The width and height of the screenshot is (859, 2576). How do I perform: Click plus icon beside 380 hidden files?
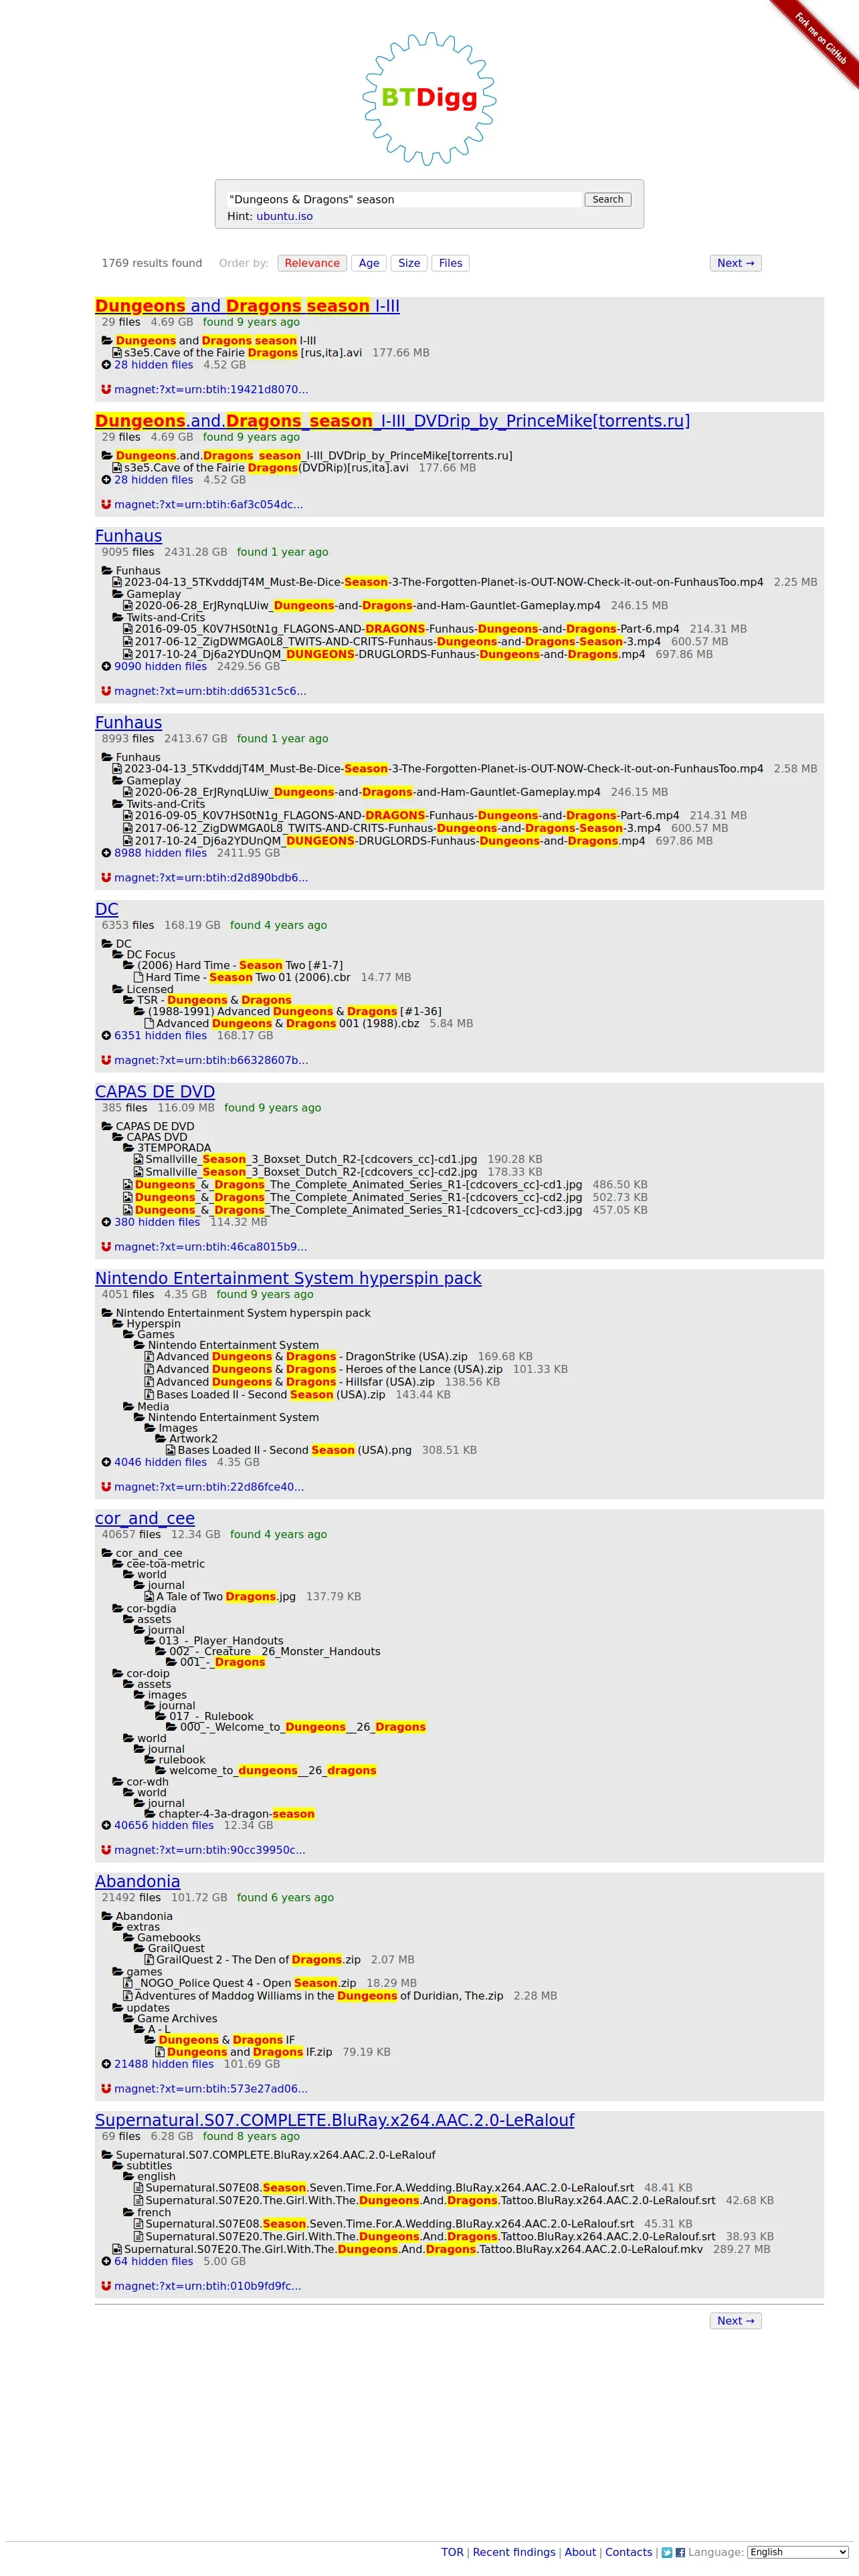(106, 1222)
